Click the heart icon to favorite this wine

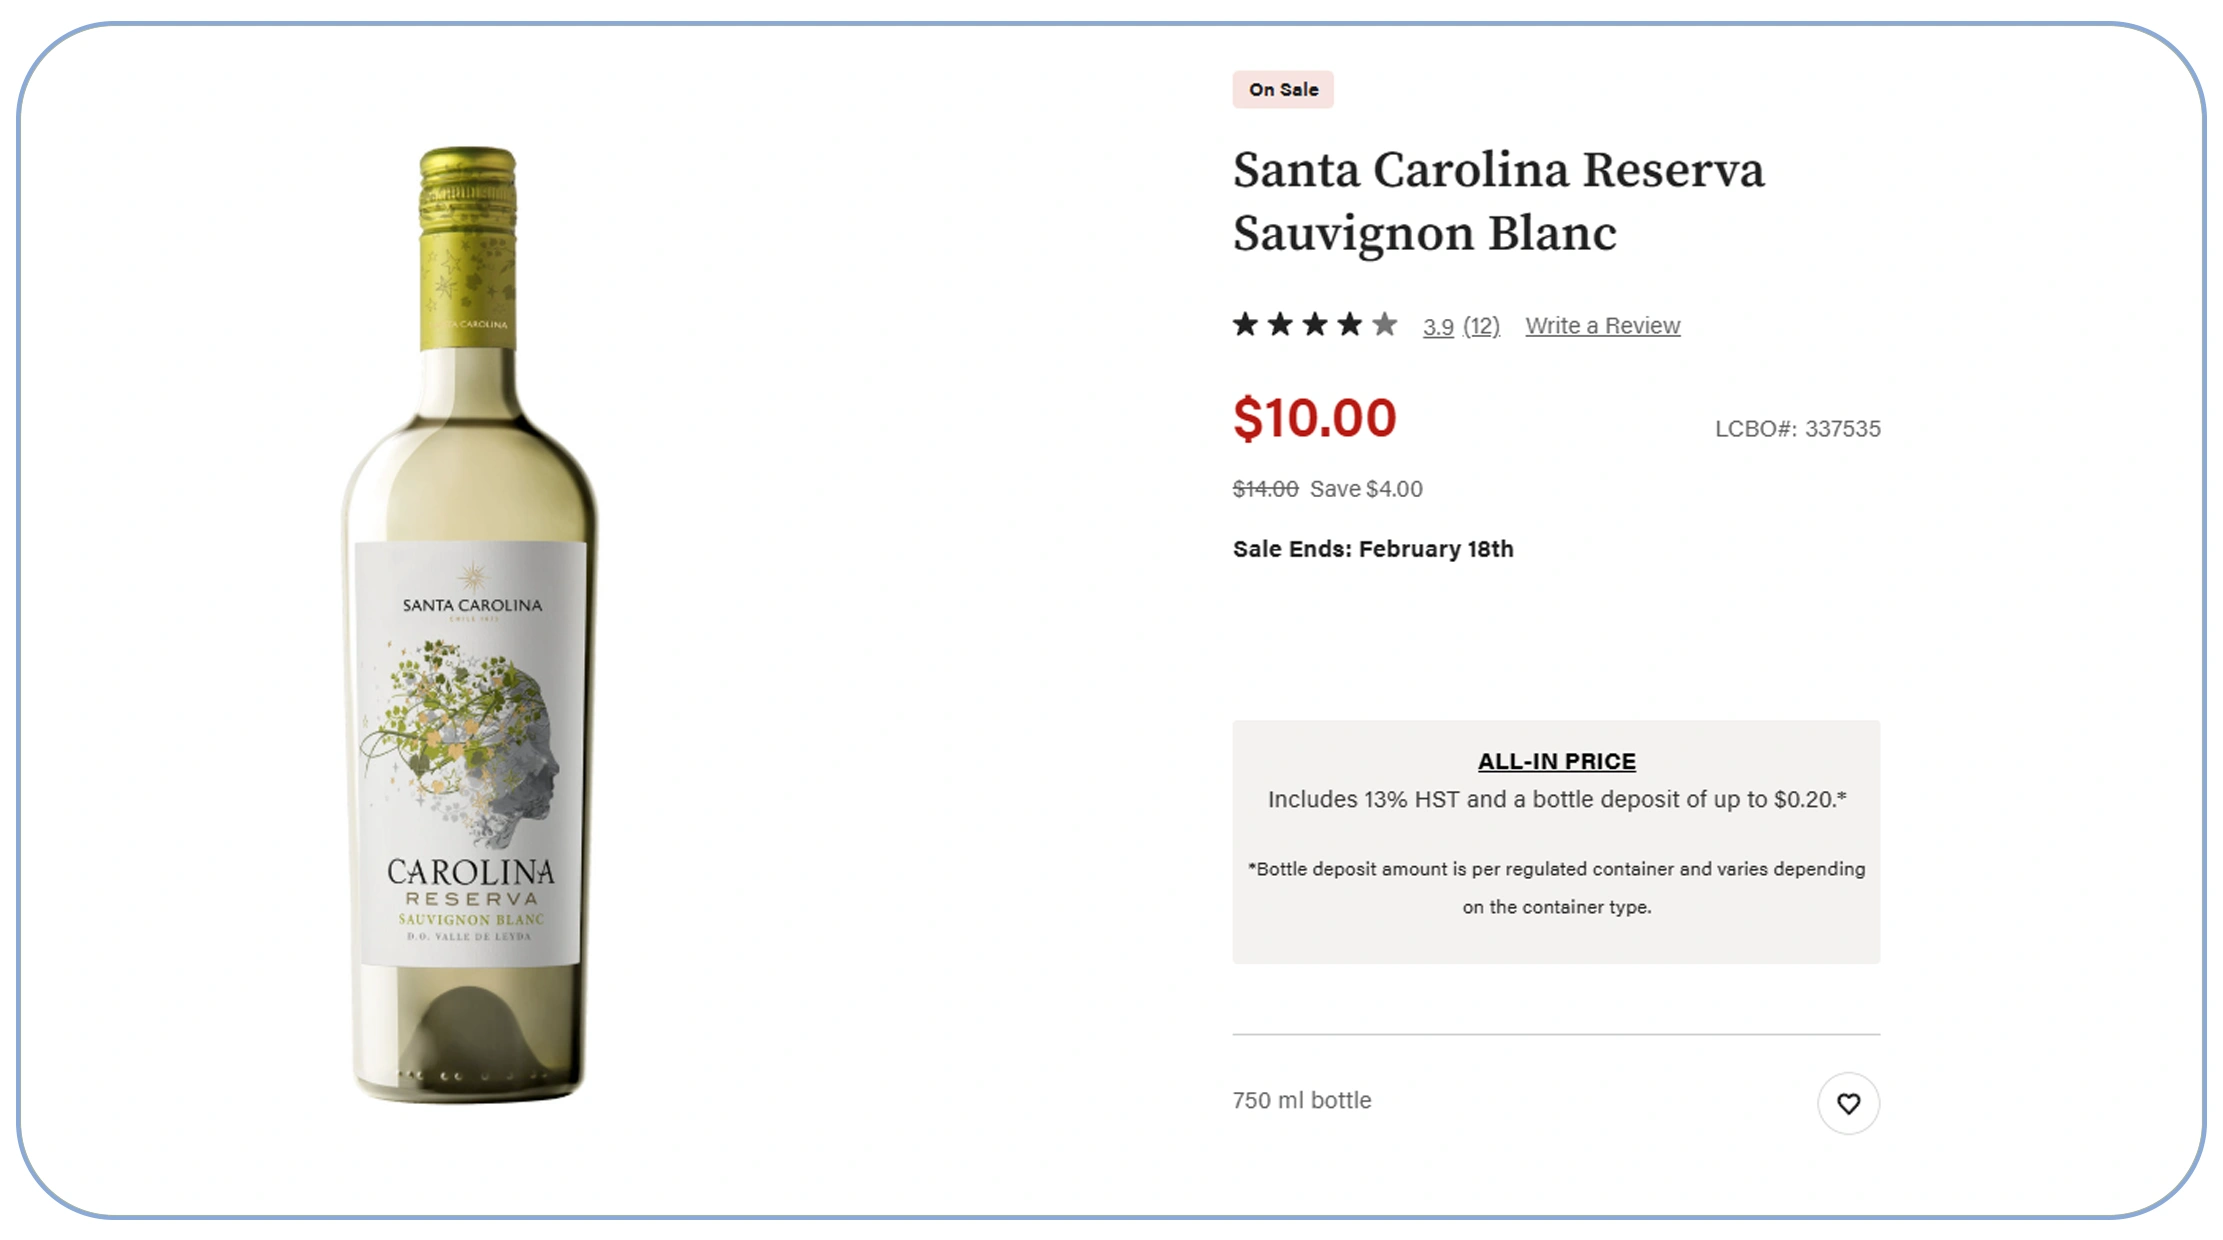click(x=1849, y=1104)
